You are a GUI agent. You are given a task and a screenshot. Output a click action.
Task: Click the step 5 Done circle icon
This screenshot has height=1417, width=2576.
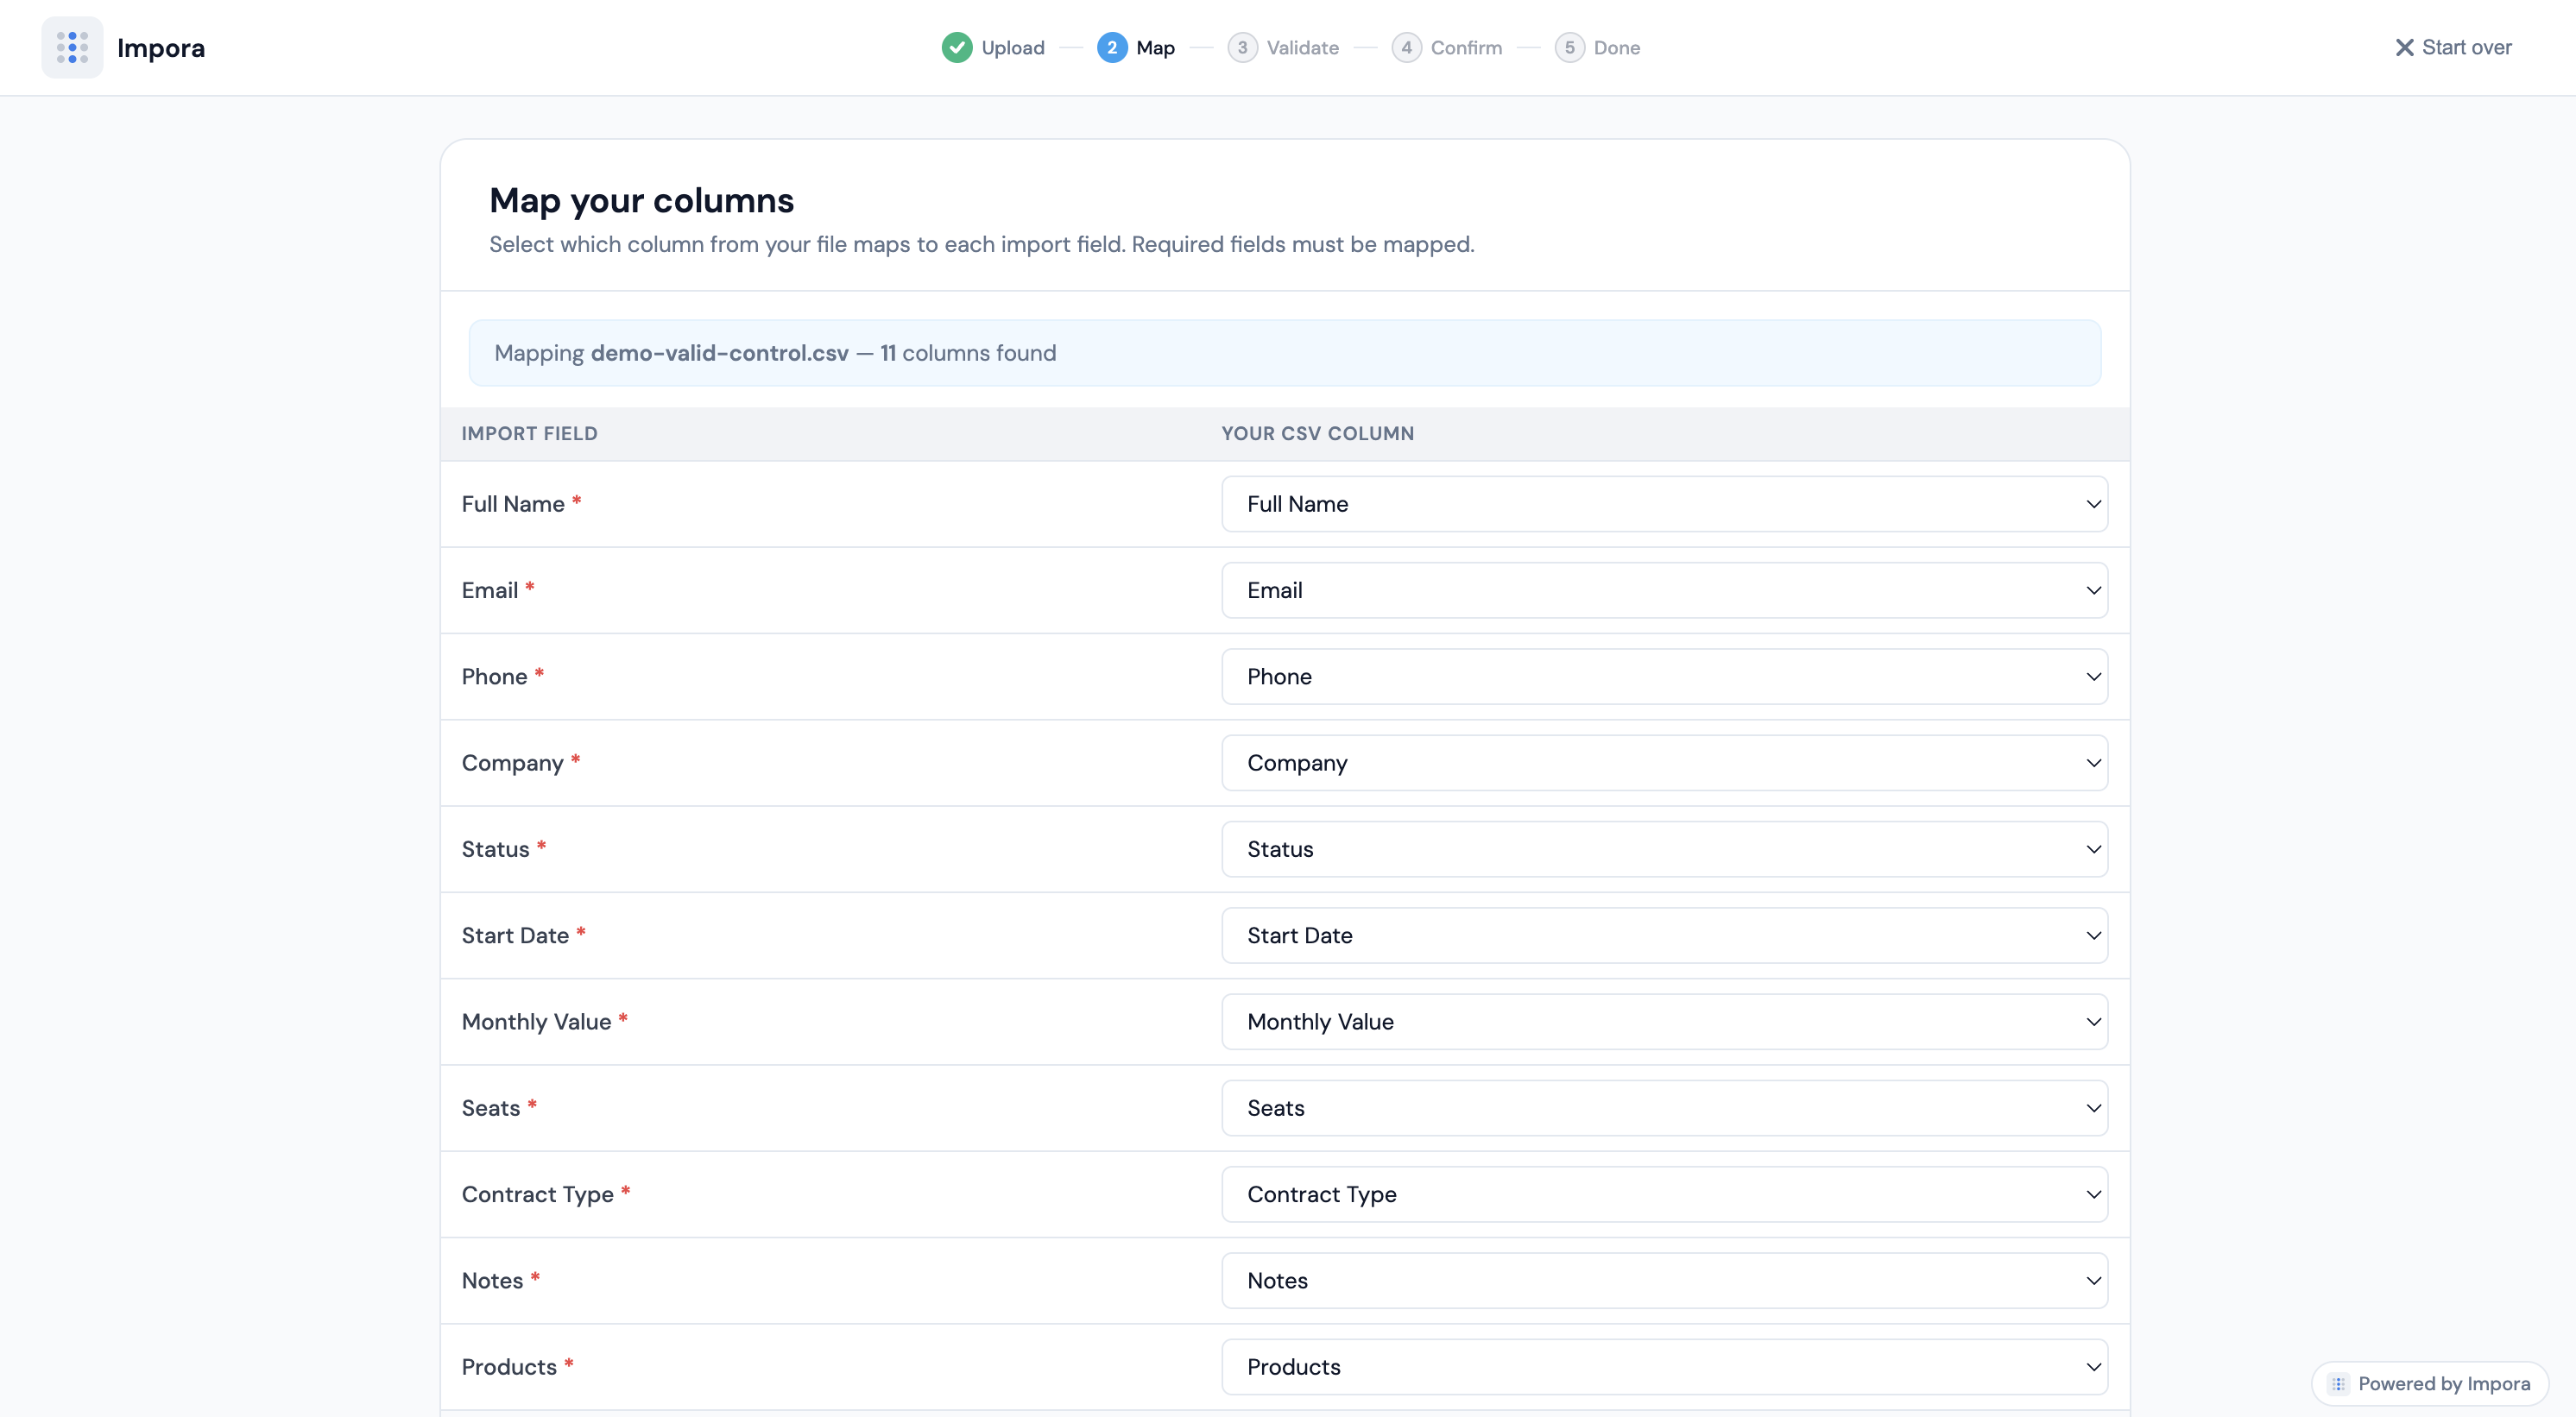pos(1569,47)
